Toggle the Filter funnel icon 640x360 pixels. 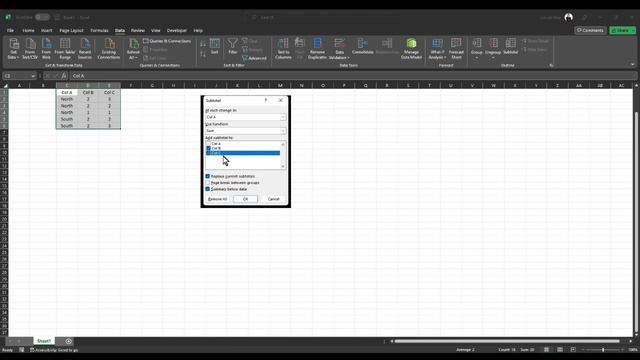(233, 46)
